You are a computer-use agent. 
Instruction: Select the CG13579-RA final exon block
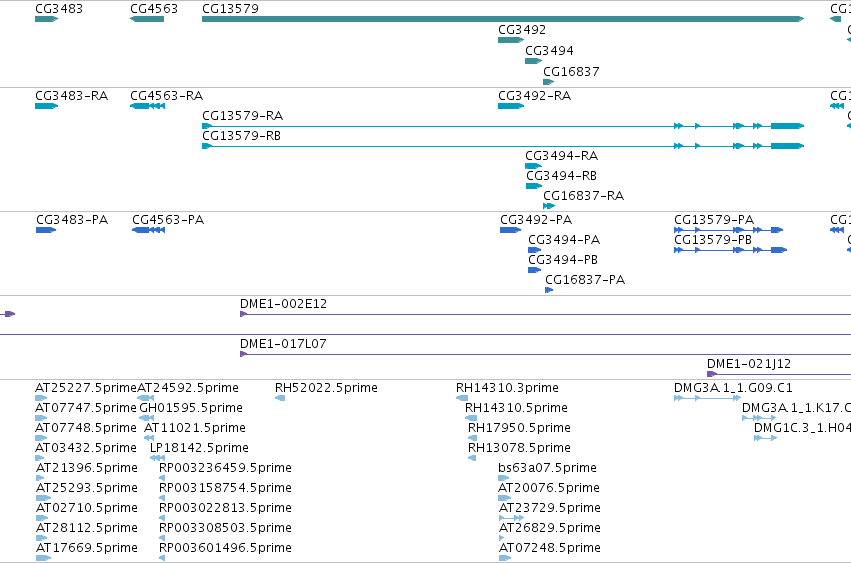click(x=788, y=126)
